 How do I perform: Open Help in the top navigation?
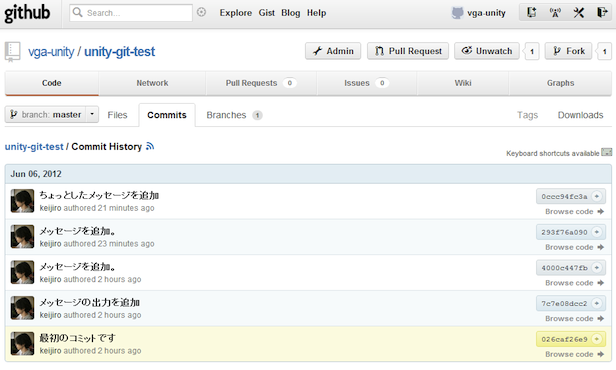click(x=317, y=13)
